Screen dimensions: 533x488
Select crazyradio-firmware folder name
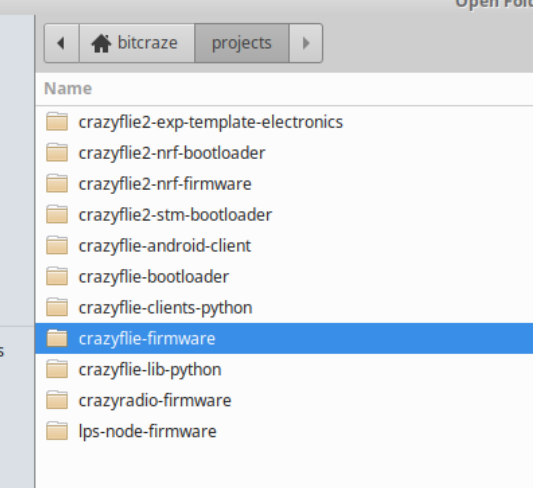click(155, 401)
